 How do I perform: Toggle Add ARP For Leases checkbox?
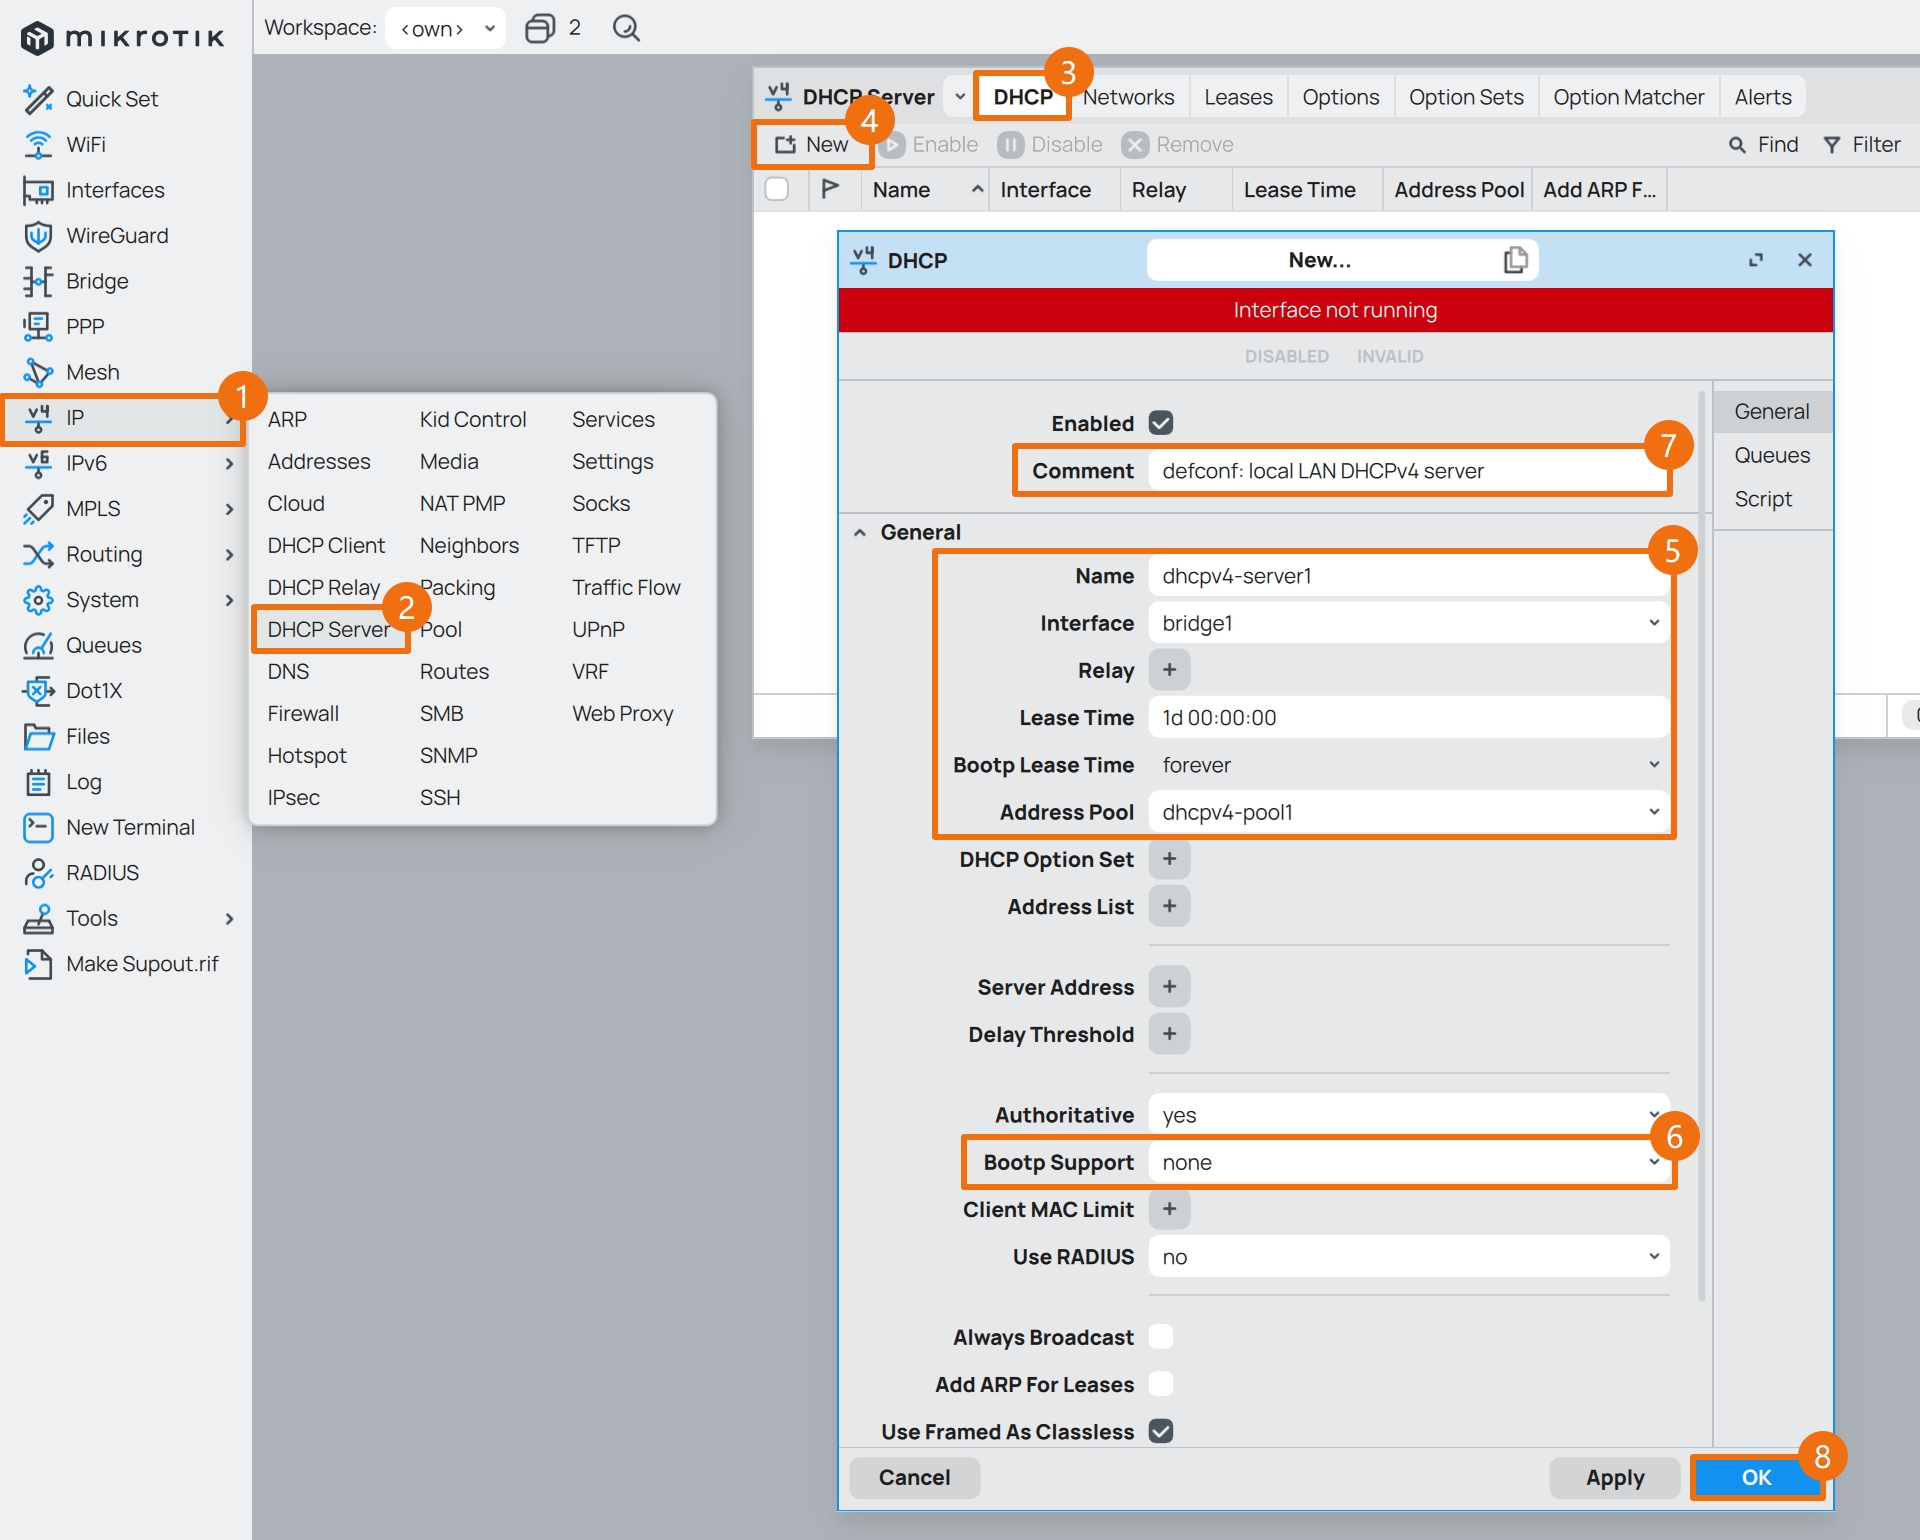(1161, 1384)
